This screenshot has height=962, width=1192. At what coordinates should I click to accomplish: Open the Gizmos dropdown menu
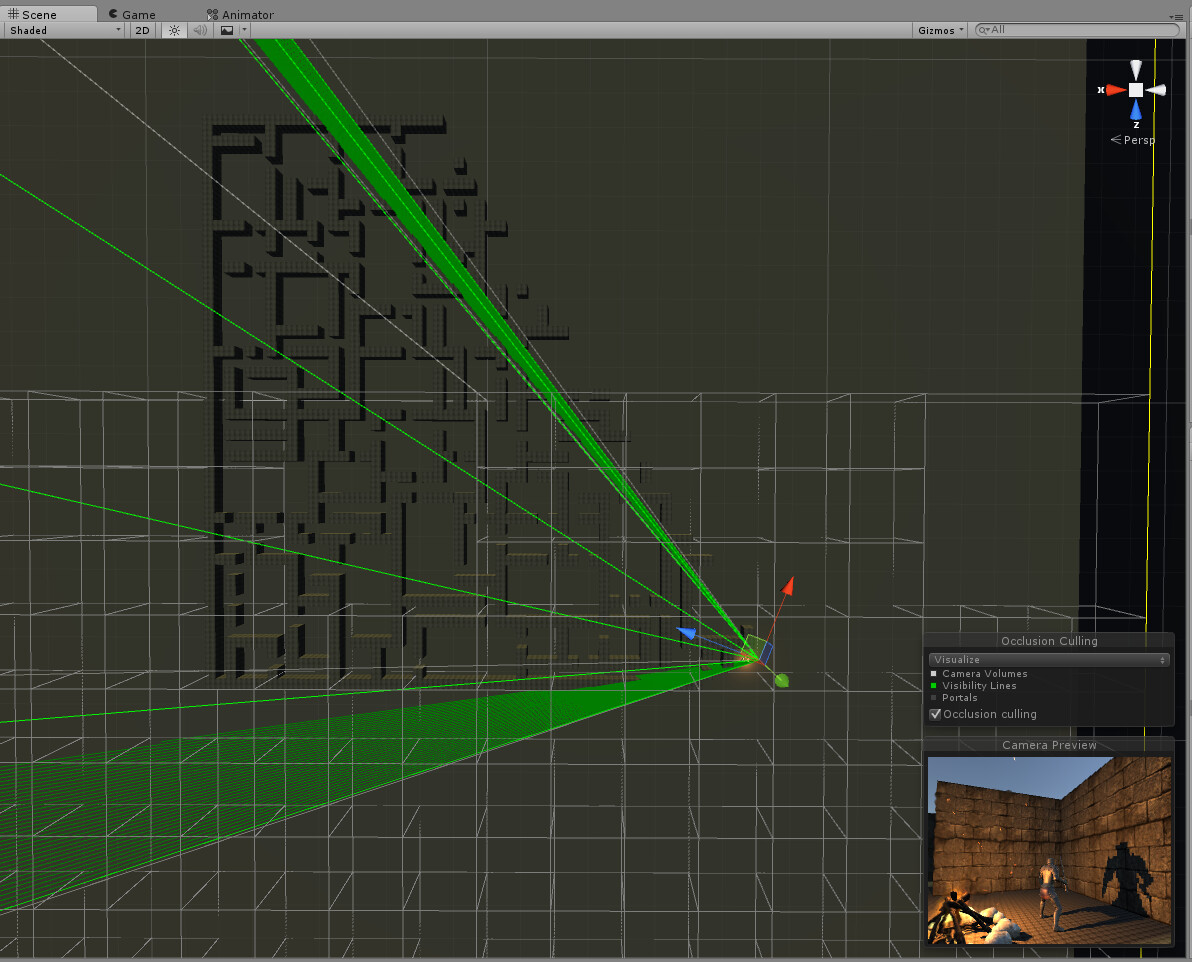coord(938,30)
